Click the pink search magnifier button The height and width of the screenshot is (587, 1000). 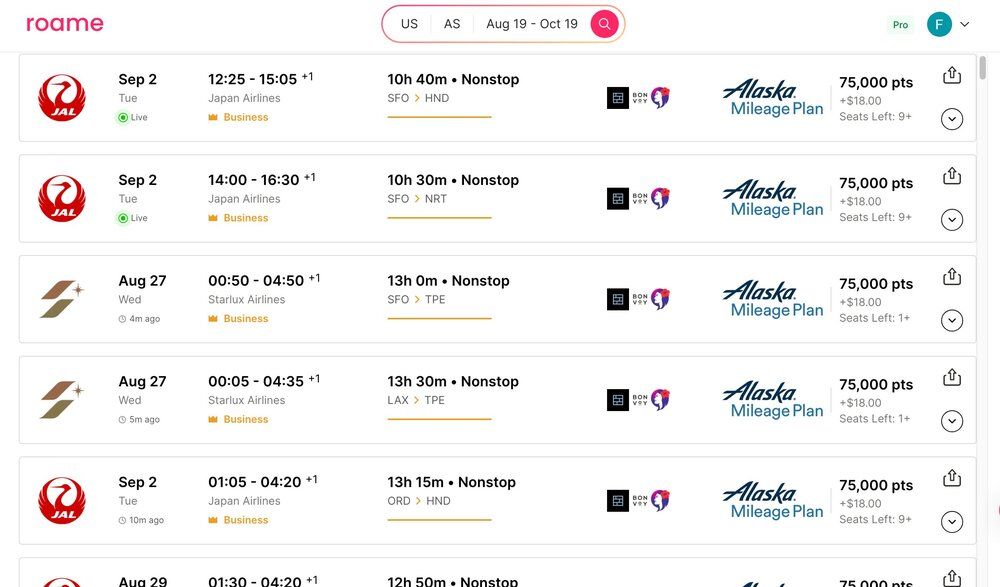pyautogui.click(x=604, y=24)
